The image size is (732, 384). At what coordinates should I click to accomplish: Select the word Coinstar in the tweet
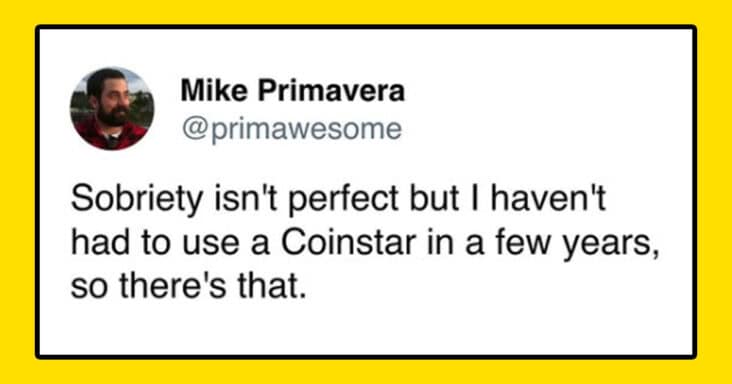pos(348,243)
